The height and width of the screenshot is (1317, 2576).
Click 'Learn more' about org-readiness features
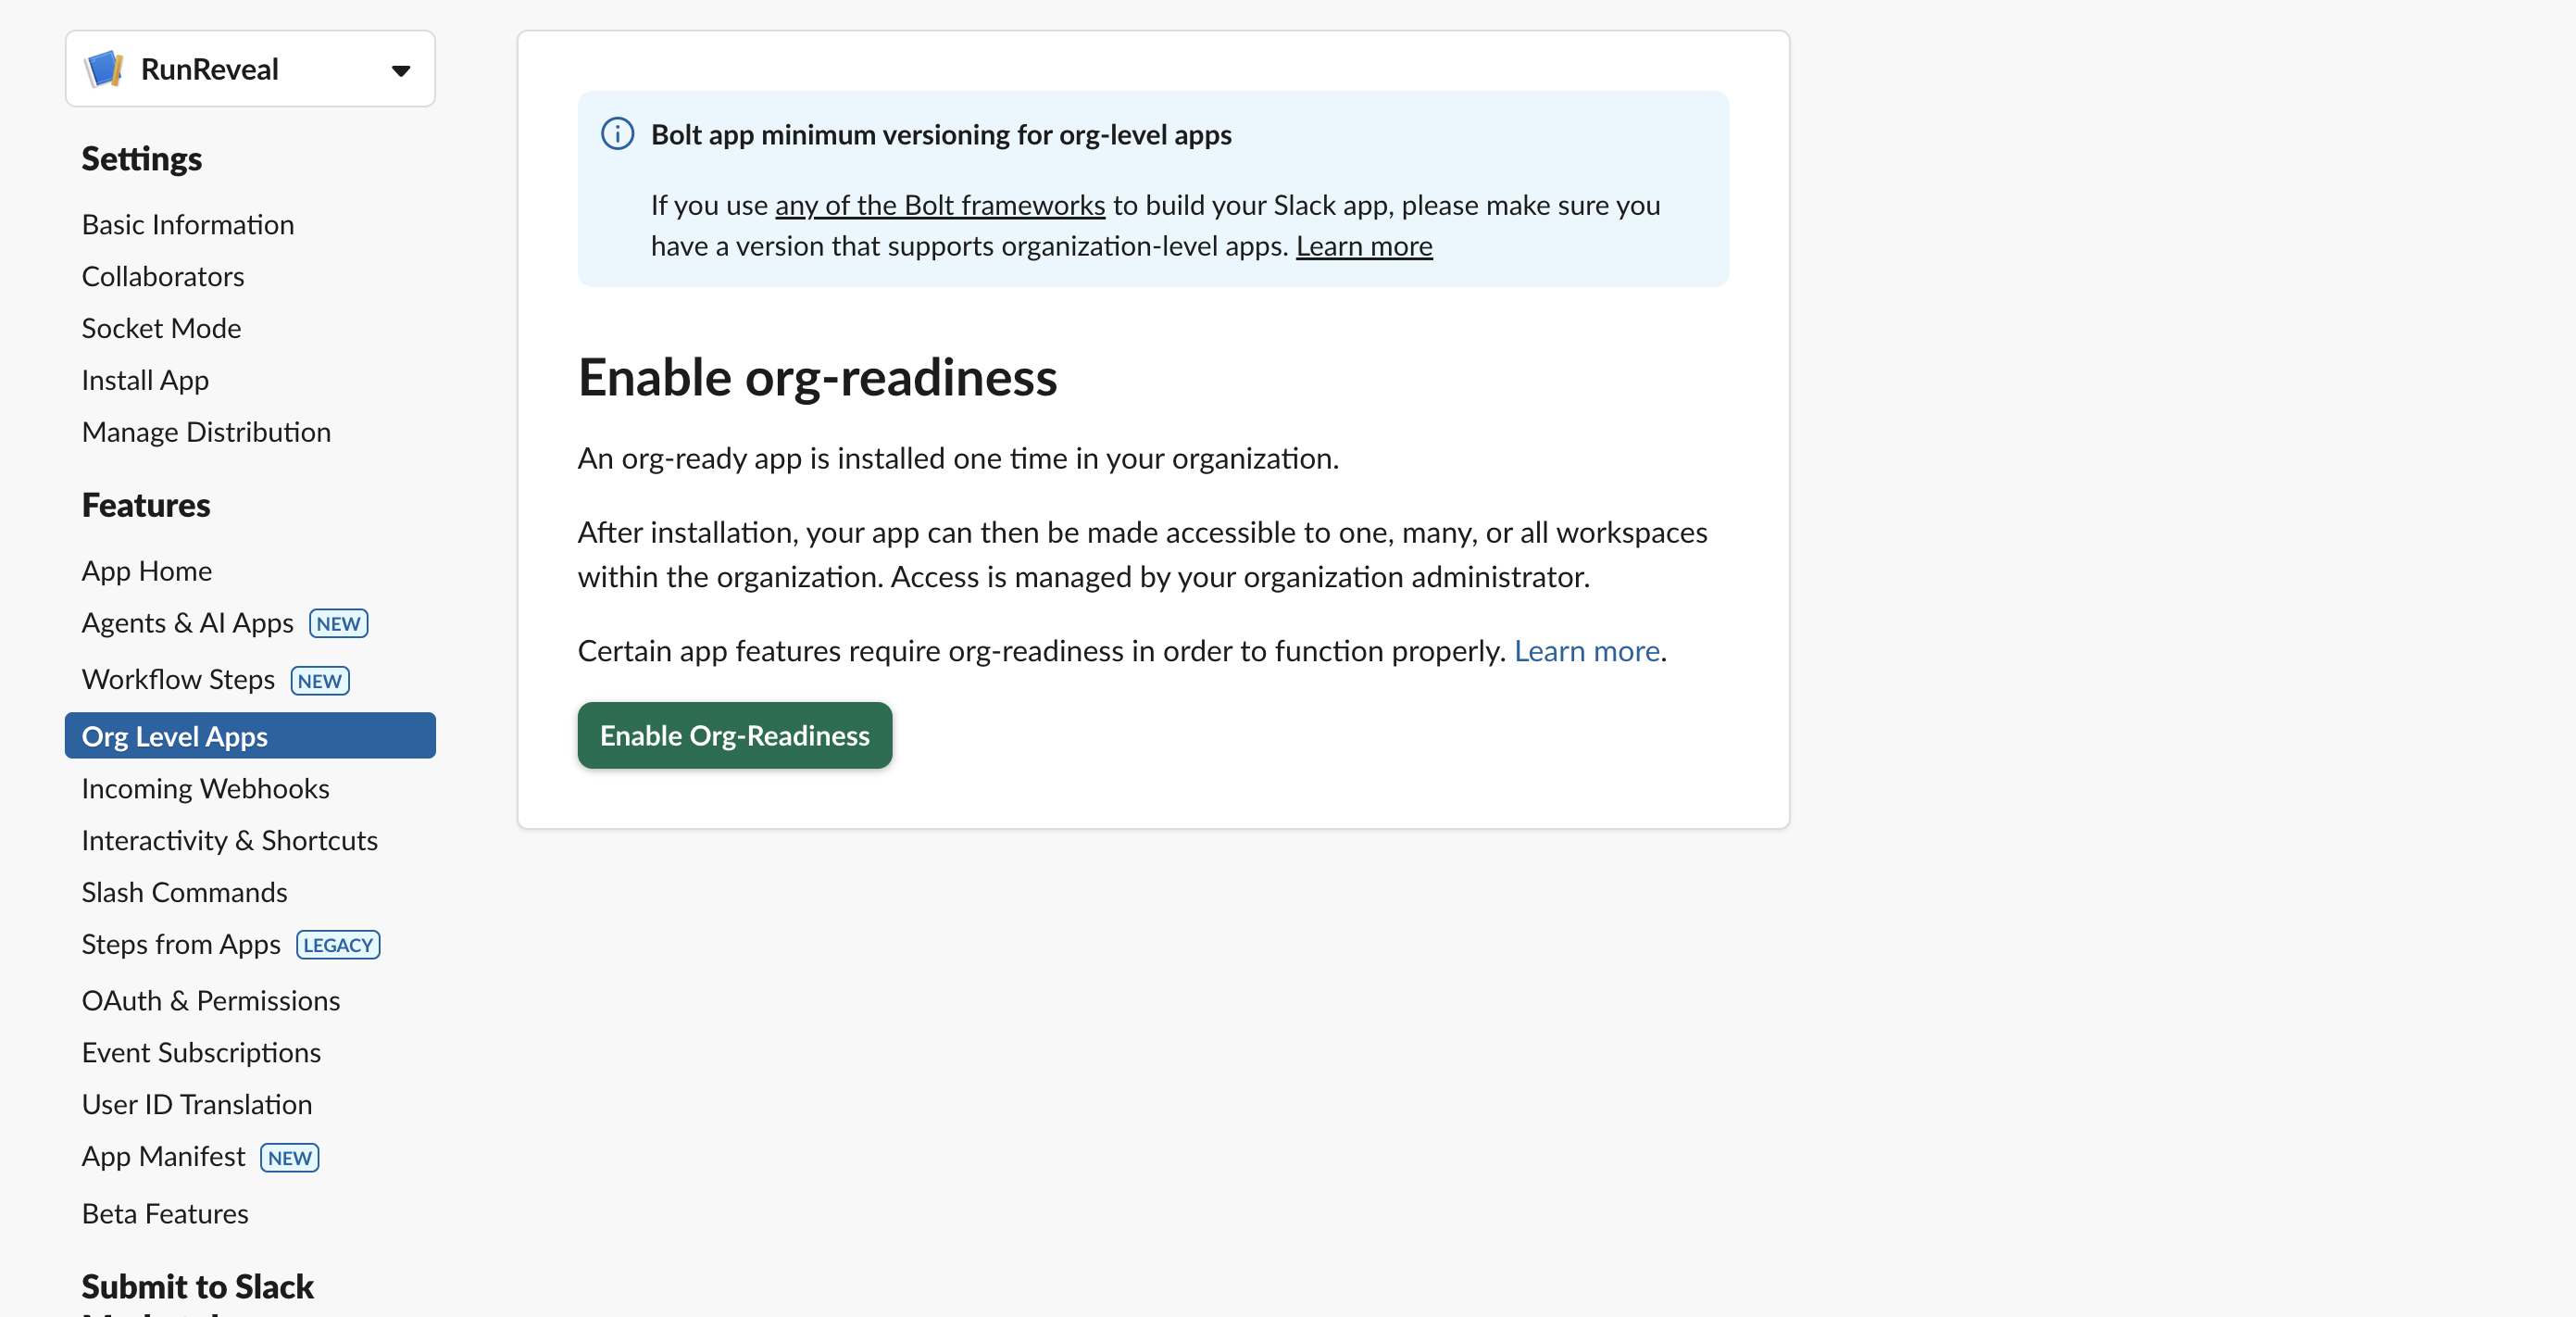[x=1586, y=650]
